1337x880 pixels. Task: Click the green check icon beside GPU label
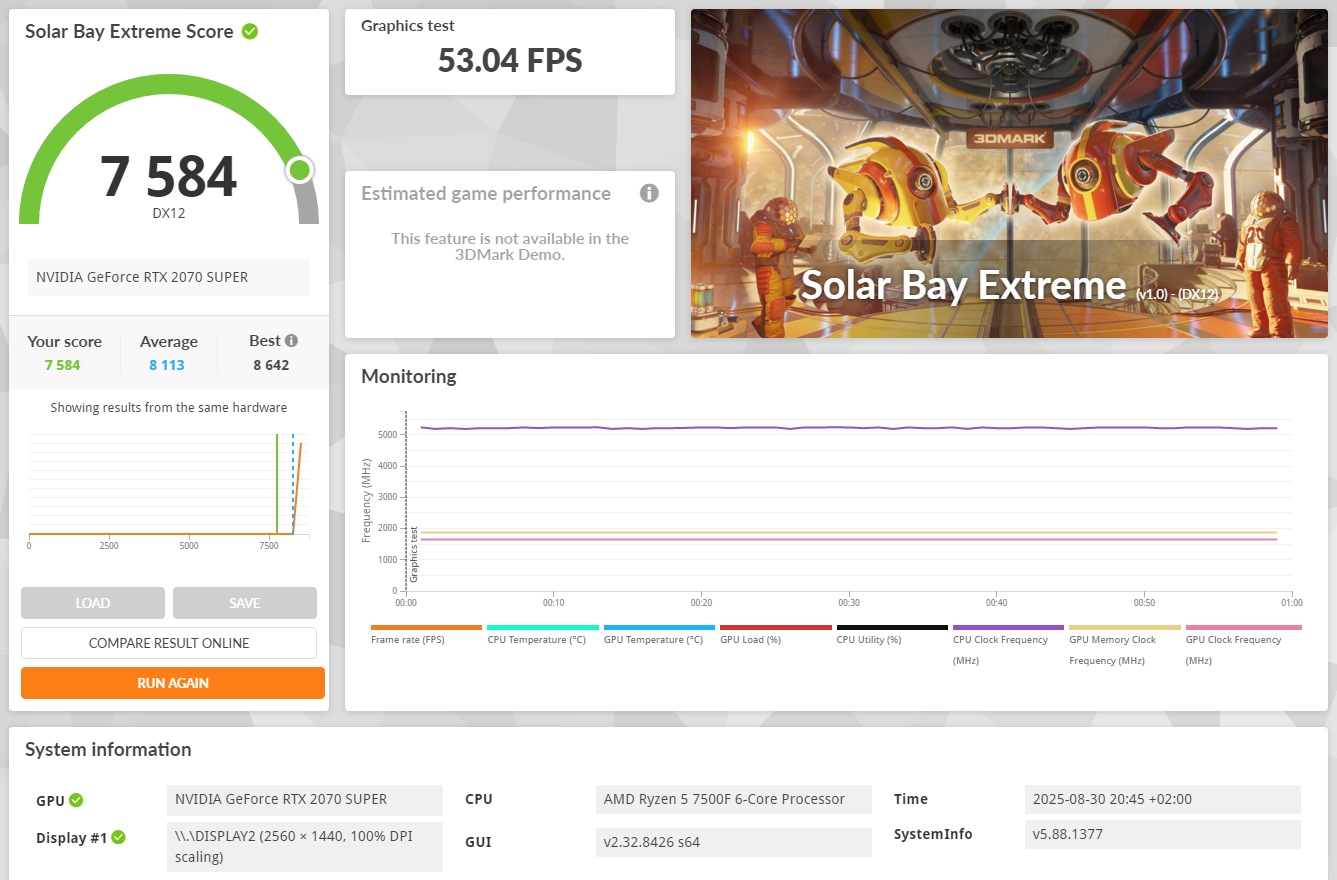(x=76, y=800)
